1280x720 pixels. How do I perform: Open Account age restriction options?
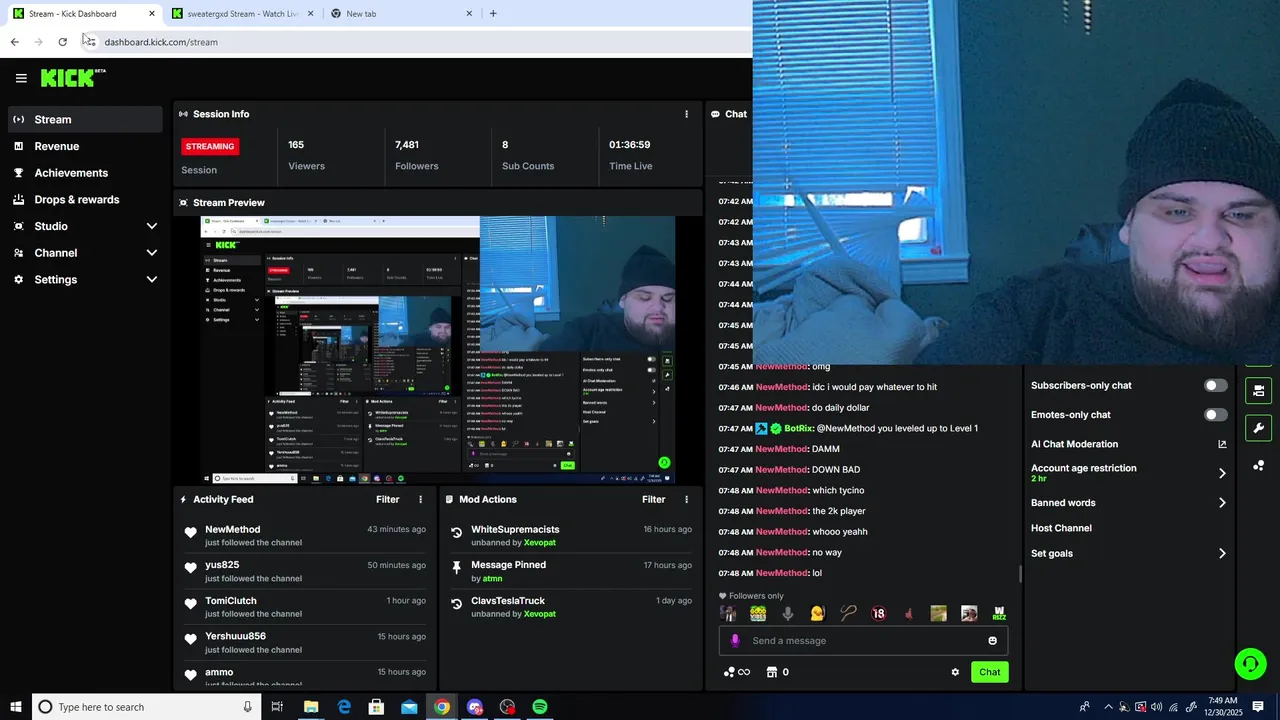[1129, 473]
